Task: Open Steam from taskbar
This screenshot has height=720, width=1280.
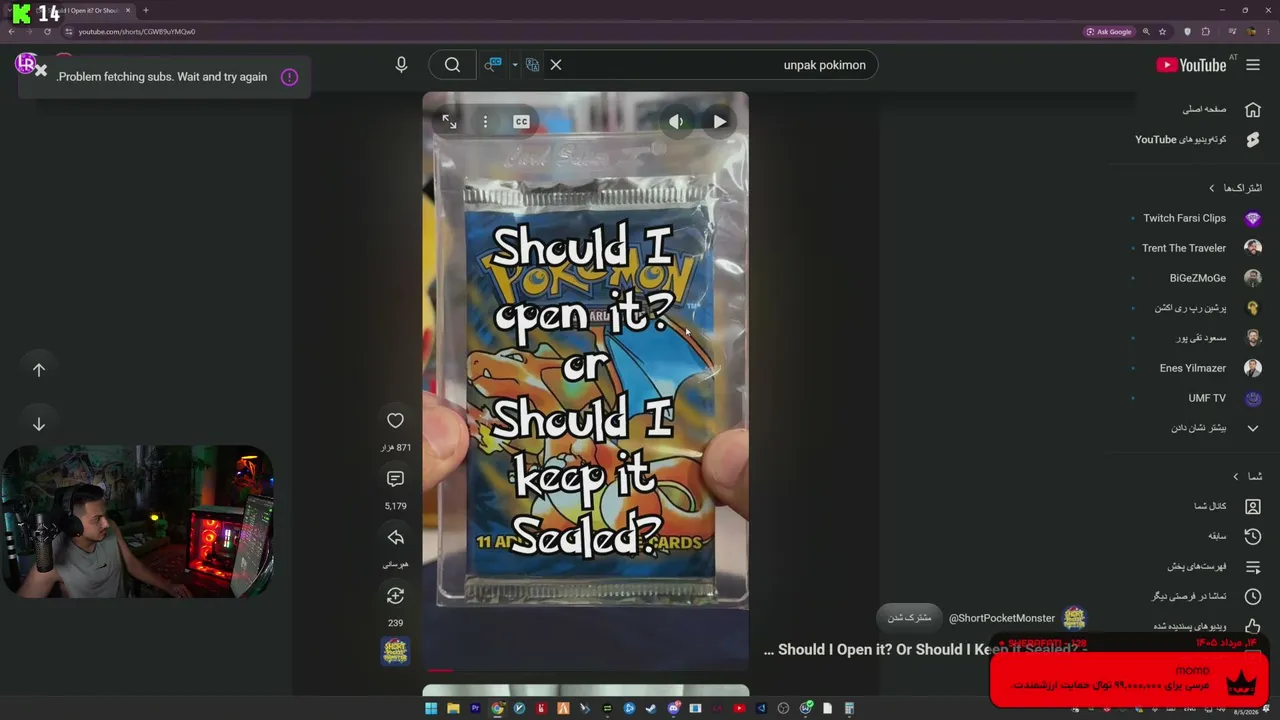Action: [x=651, y=709]
